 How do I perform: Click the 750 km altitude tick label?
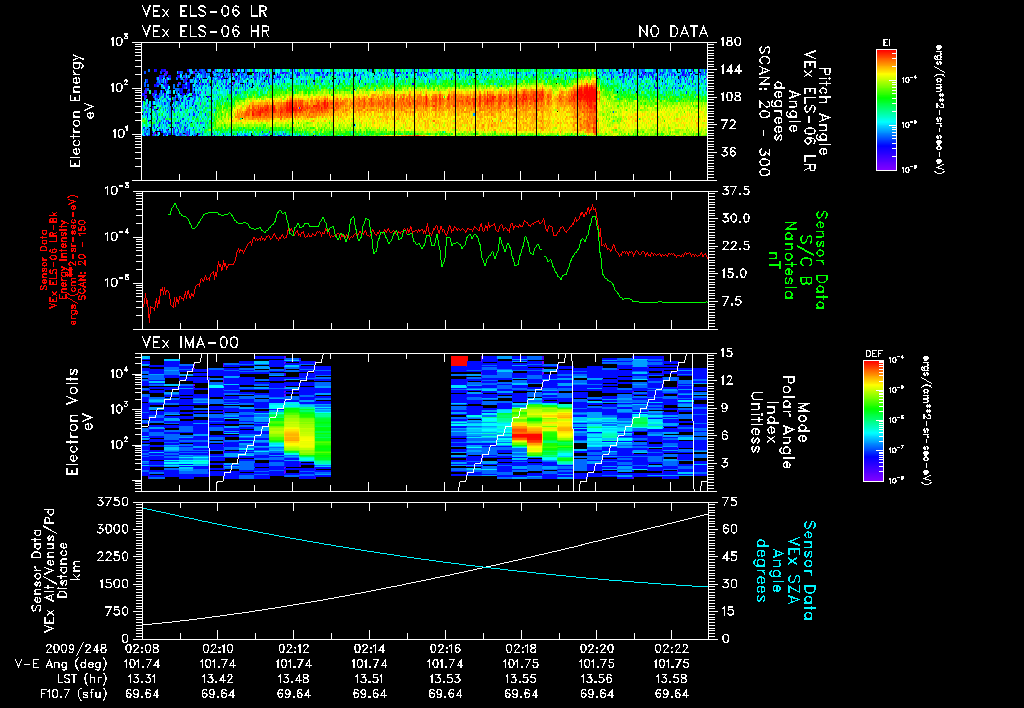116,611
